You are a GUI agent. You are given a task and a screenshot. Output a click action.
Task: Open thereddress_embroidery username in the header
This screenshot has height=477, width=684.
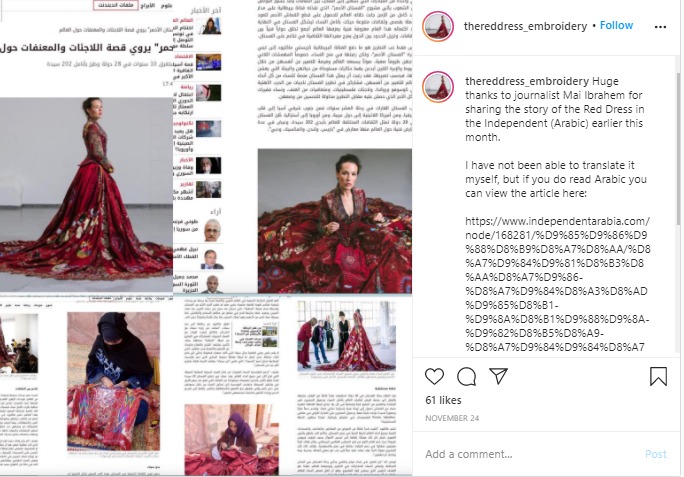pos(525,26)
